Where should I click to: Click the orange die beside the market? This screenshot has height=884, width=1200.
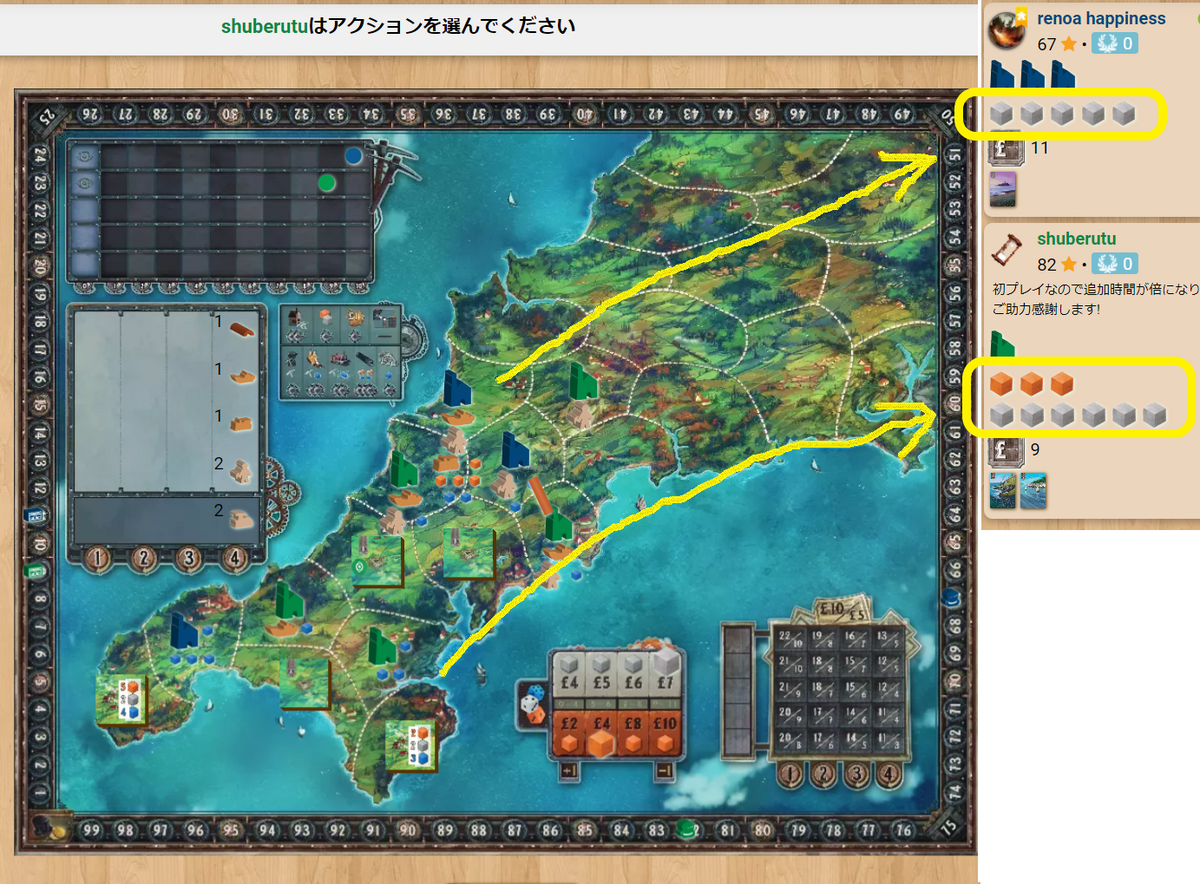coord(535,714)
